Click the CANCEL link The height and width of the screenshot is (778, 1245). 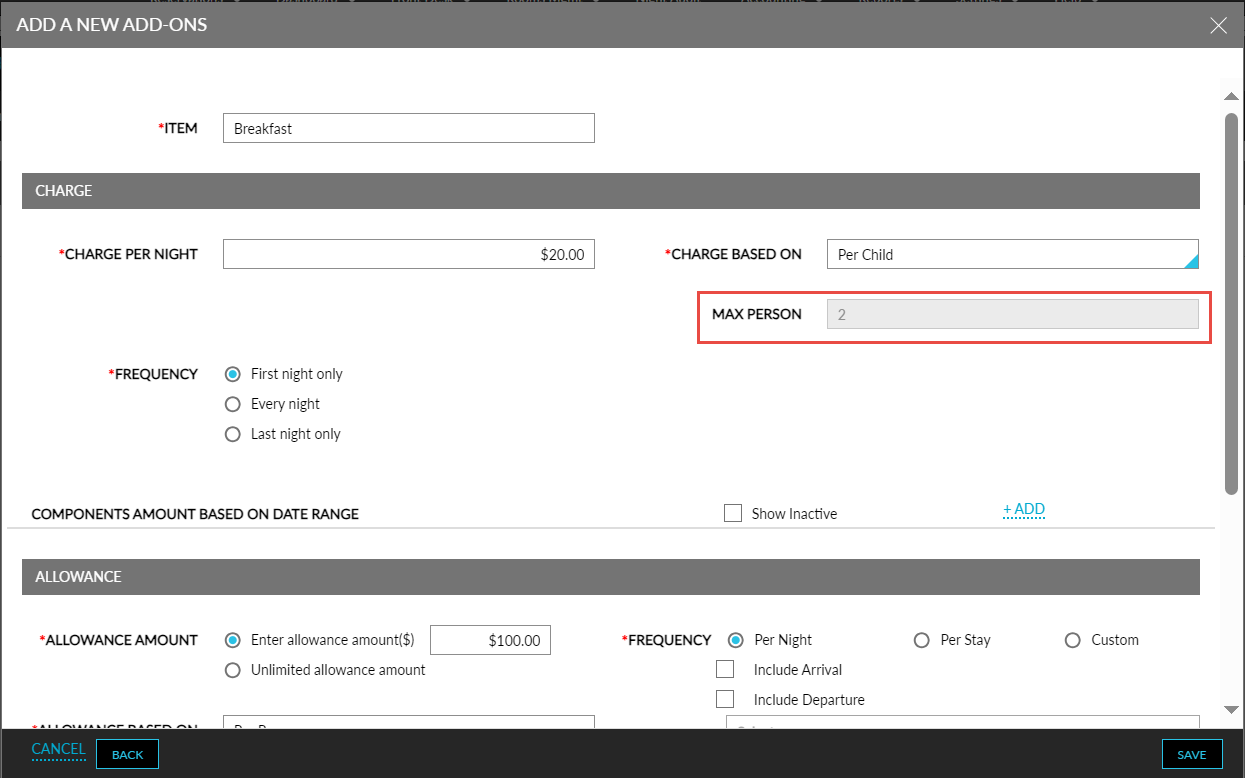click(57, 749)
